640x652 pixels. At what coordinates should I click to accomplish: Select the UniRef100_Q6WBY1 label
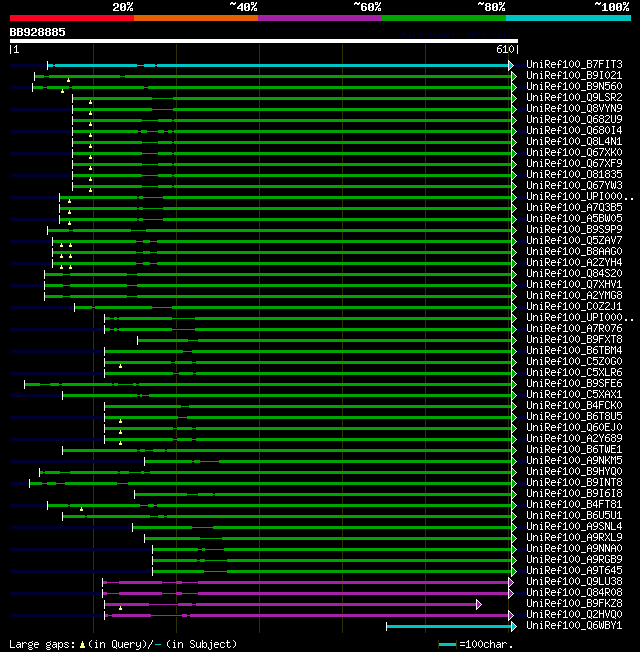click(x=574, y=626)
